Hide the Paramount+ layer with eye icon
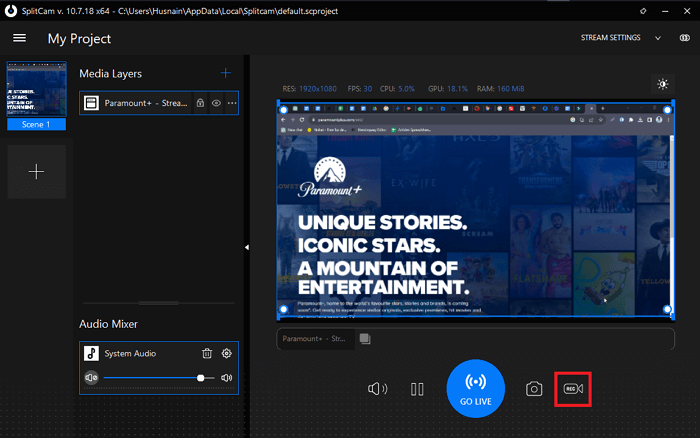This screenshot has width=700, height=438. point(217,103)
